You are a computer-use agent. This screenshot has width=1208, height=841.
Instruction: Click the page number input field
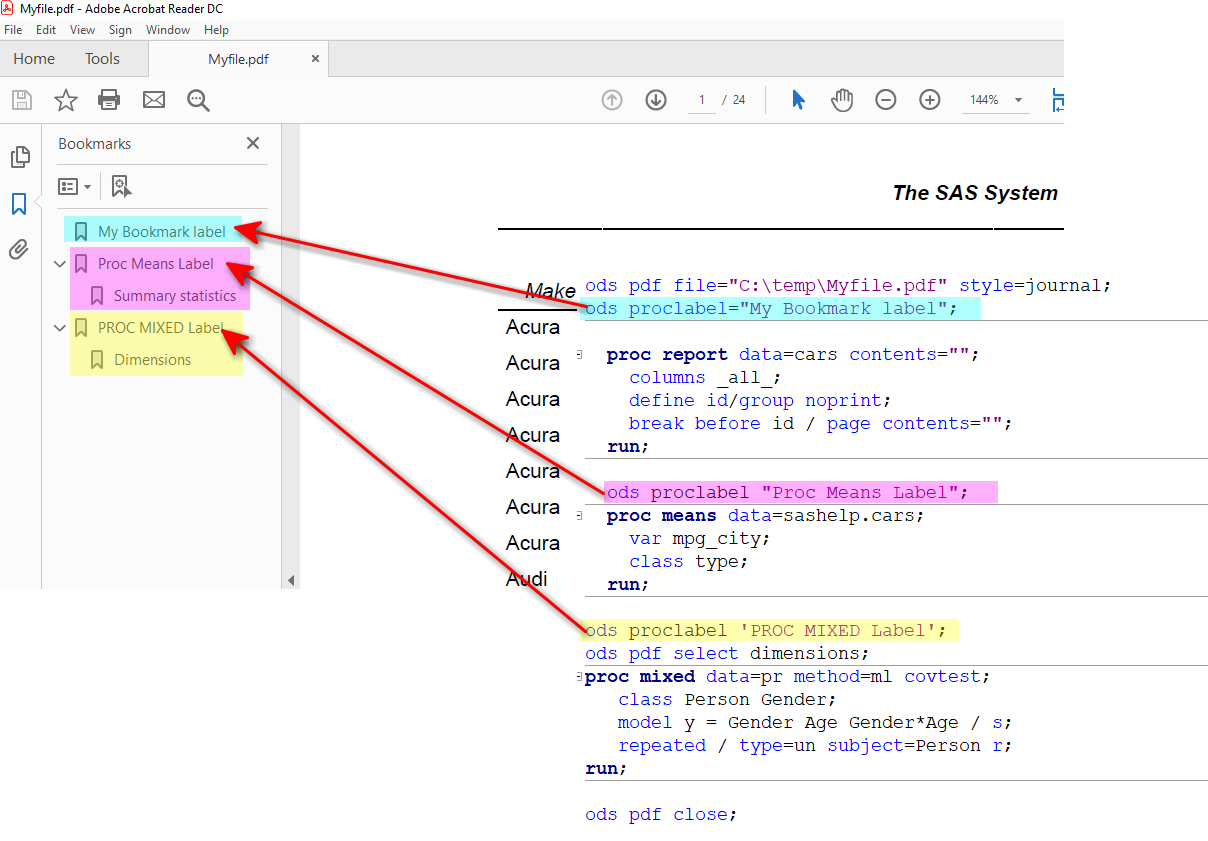point(702,100)
